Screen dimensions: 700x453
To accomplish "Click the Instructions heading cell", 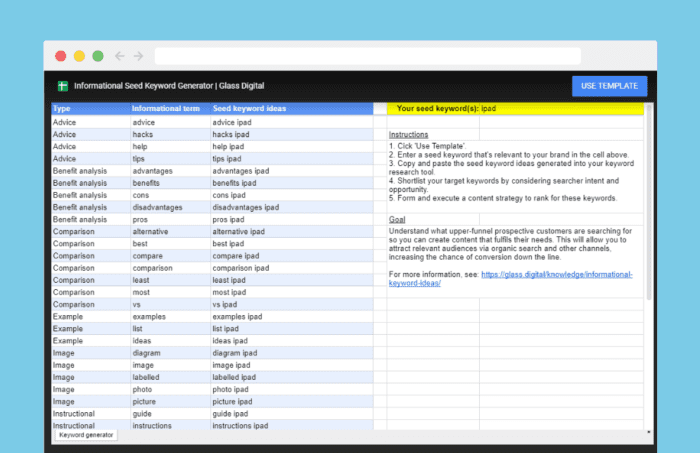I will click(x=433, y=134).
